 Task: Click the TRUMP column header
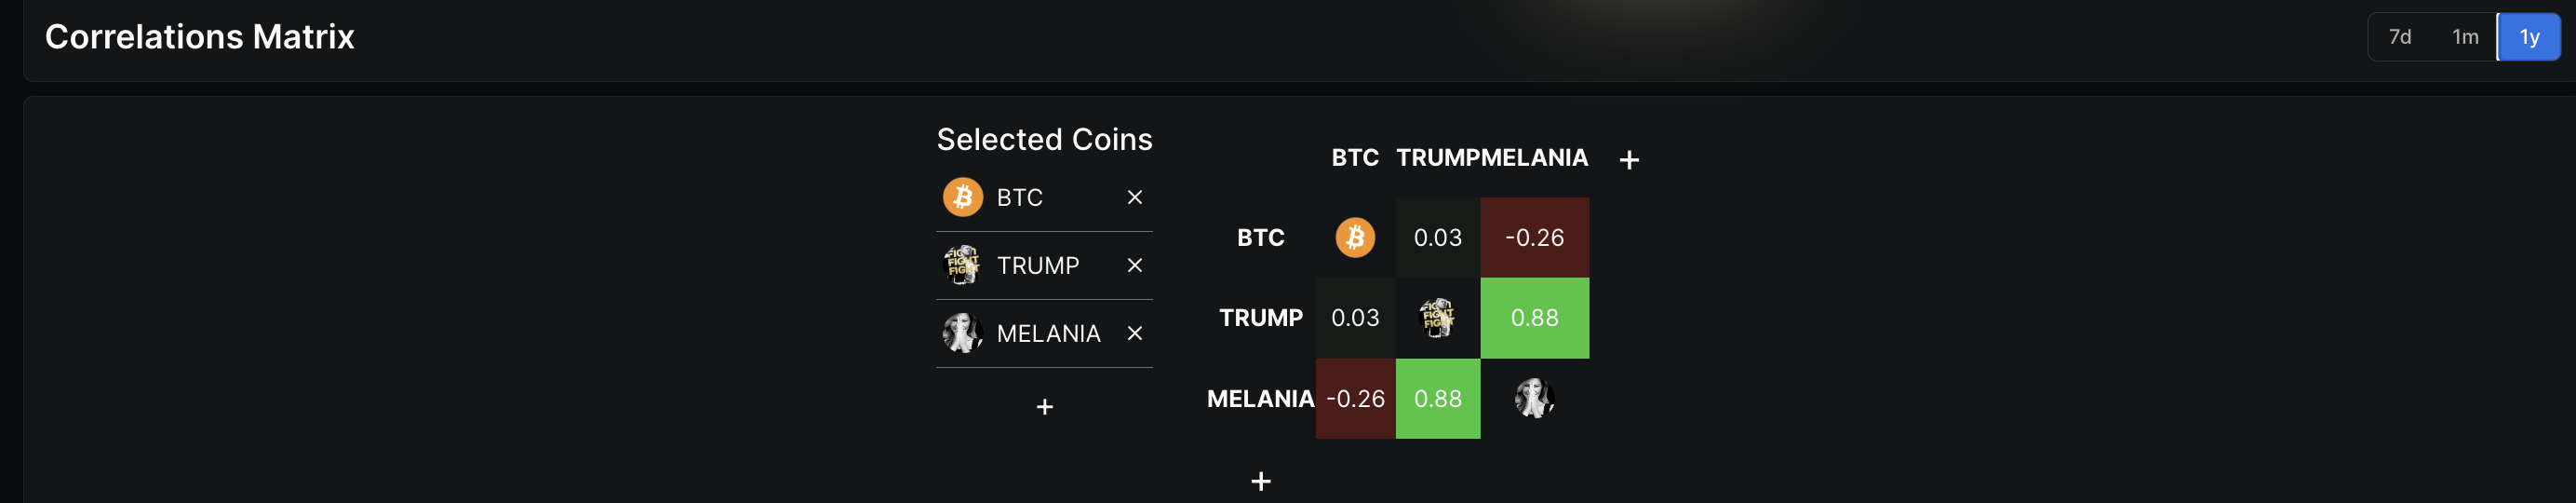[x=1437, y=157]
